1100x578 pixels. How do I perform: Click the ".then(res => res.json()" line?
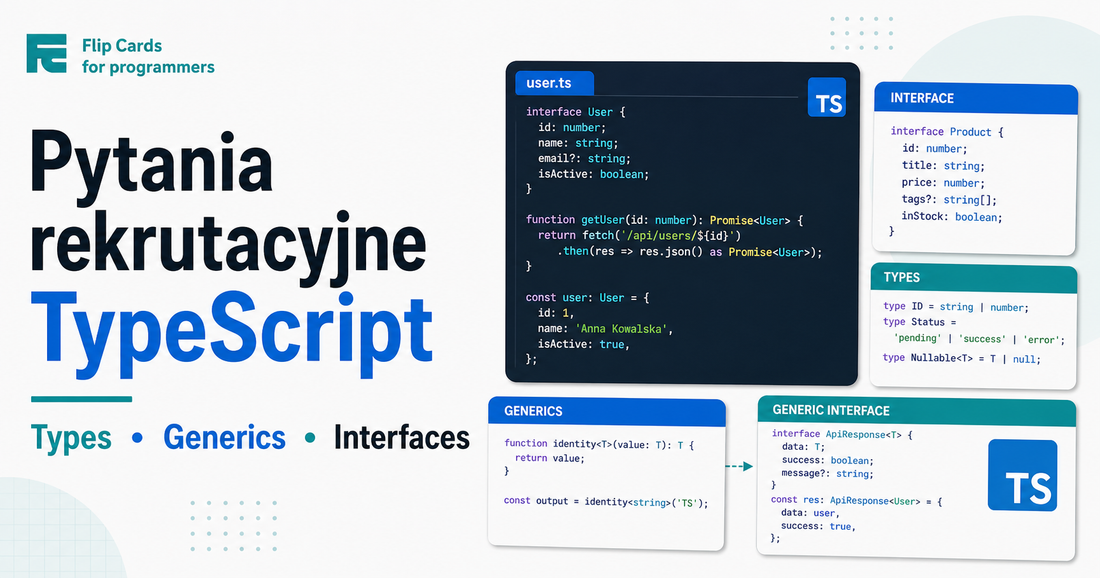(x=689, y=252)
